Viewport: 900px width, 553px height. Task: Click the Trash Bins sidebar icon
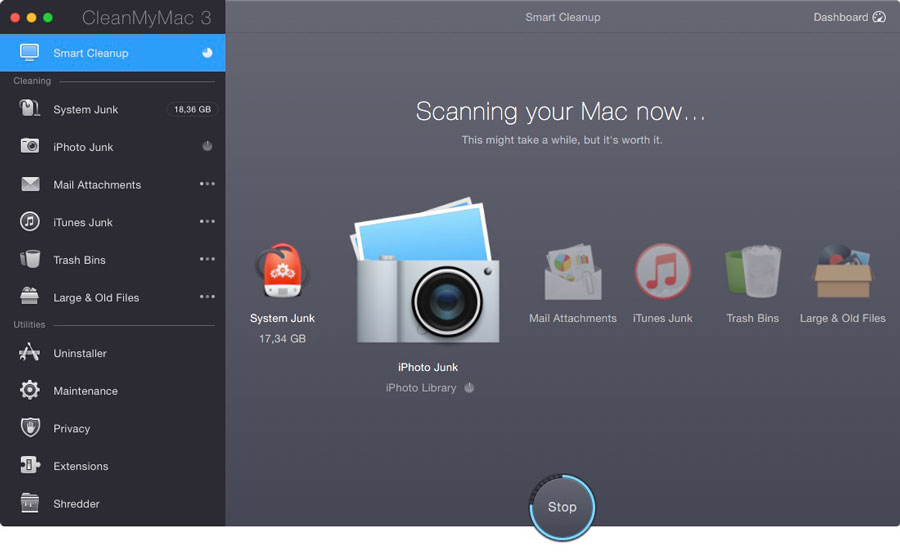[30, 259]
